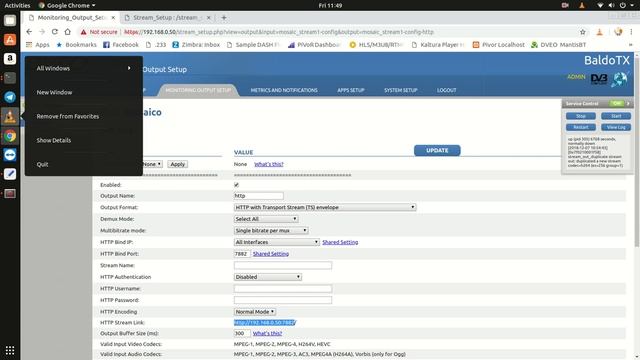Open the Amazon launcher in the dock
The width and height of the screenshot is (640, 360).
click(x=10, y=59)
